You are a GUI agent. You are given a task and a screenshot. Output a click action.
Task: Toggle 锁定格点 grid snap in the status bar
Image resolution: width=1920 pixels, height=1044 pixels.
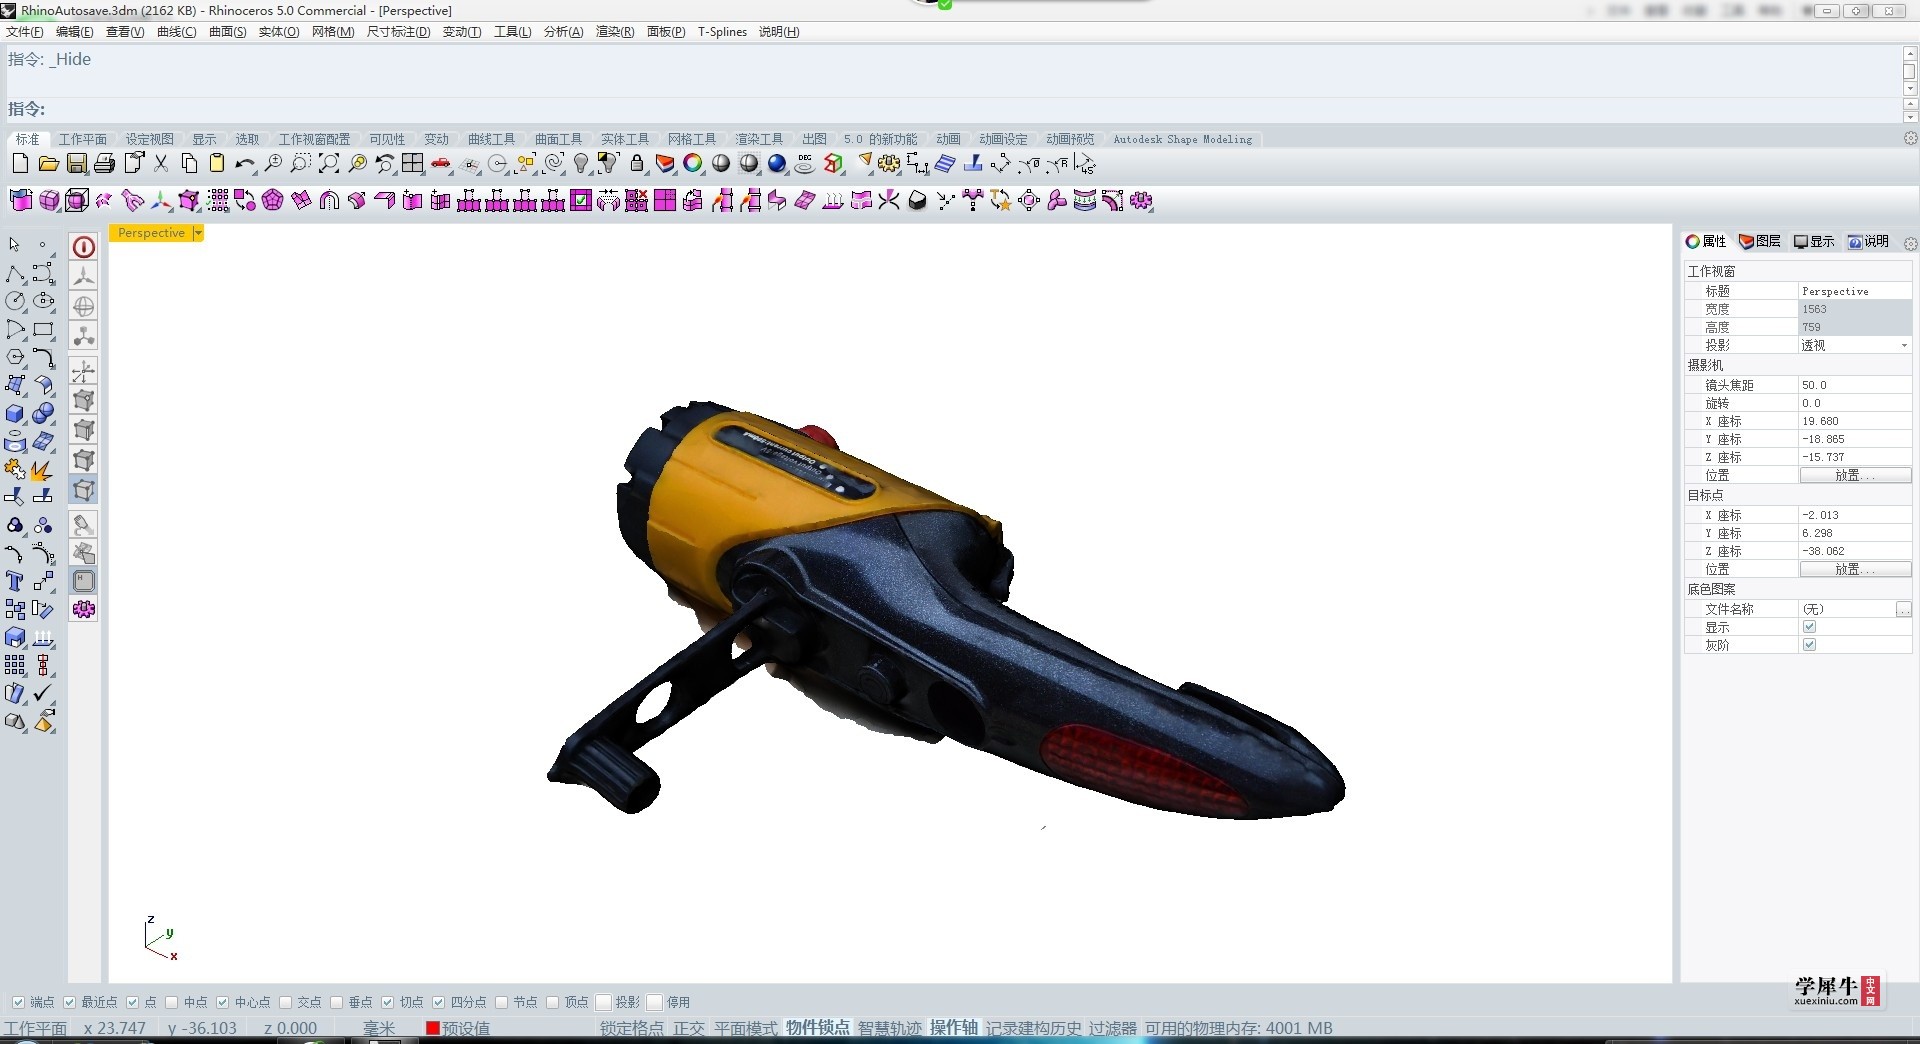point(632,1028)
